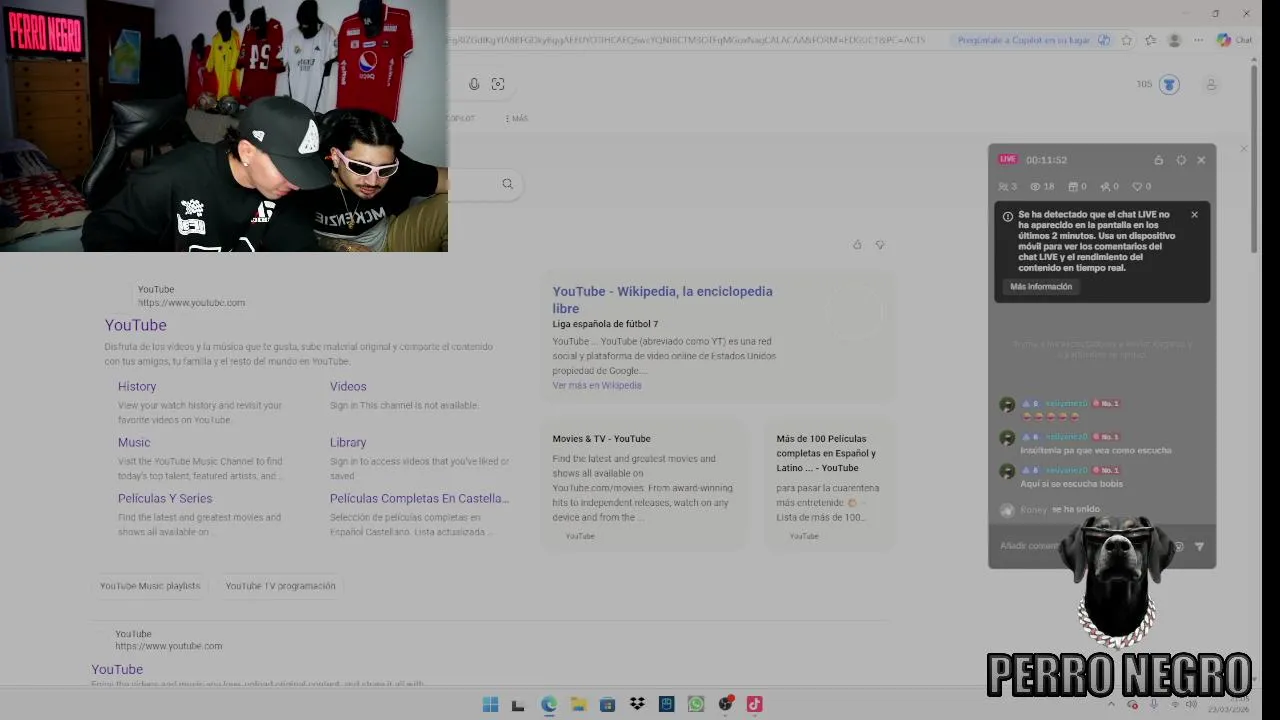
Task: Open second YouTube result title
Action: tap(117, 669)
